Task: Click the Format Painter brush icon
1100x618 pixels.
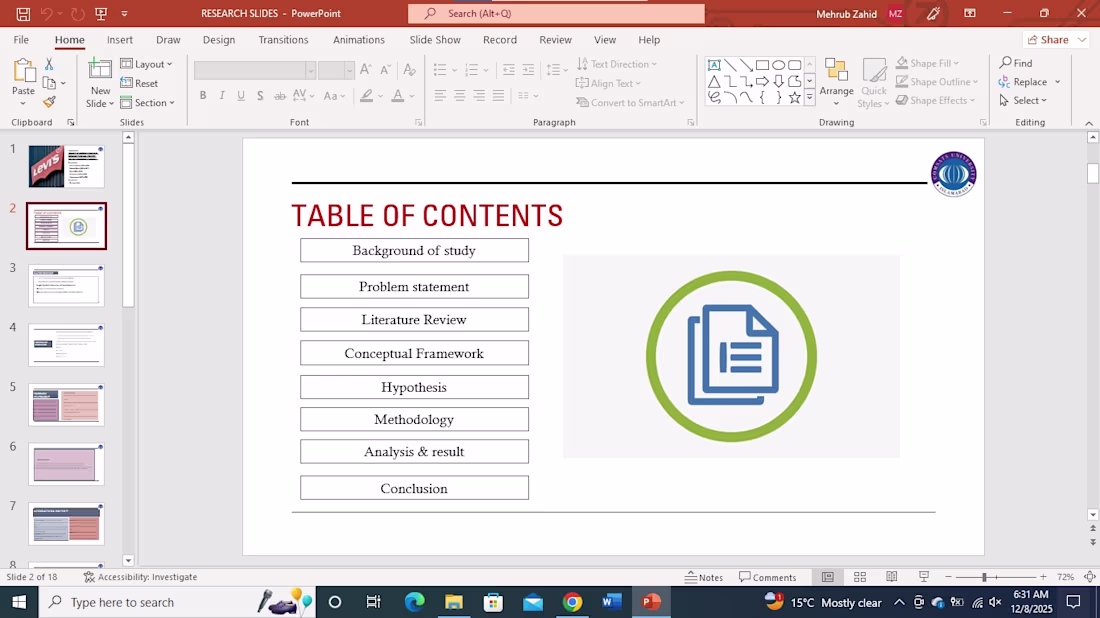Action: click(49, 102)
